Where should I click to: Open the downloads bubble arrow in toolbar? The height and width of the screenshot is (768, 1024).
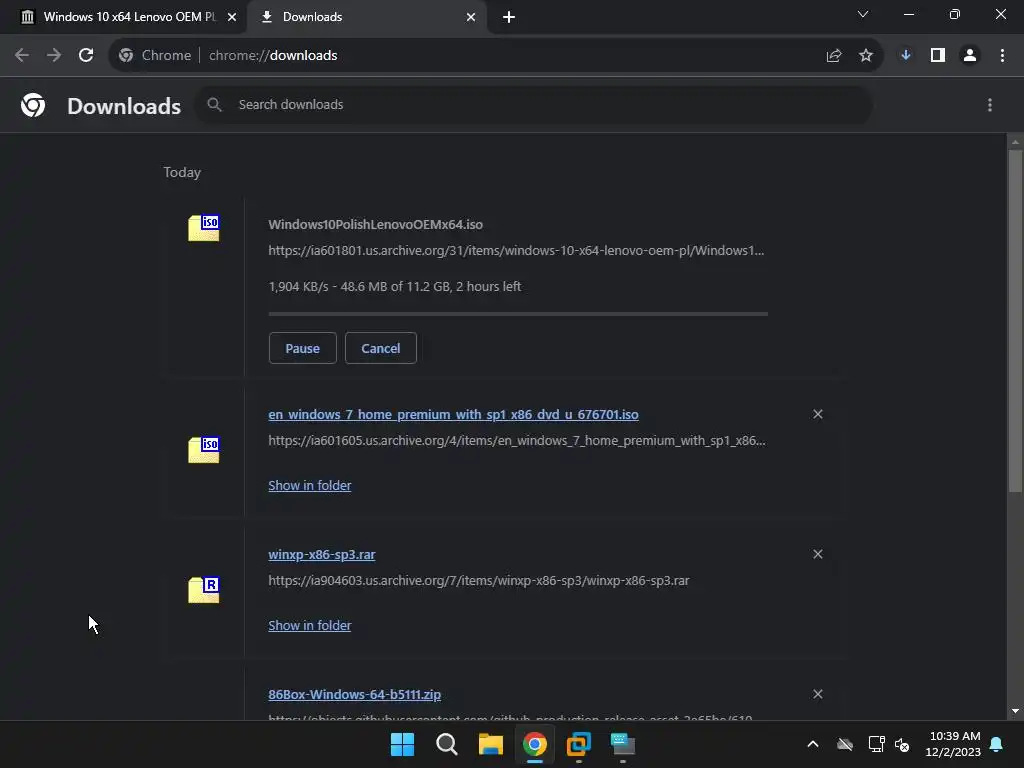(x=906, y=56)
